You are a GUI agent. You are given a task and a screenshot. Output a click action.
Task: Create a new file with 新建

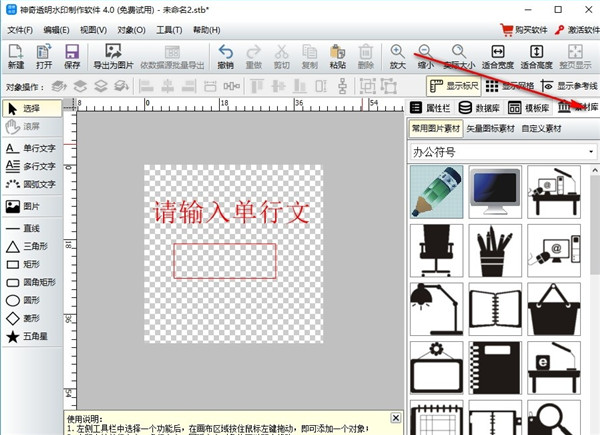tap(16, 56)
